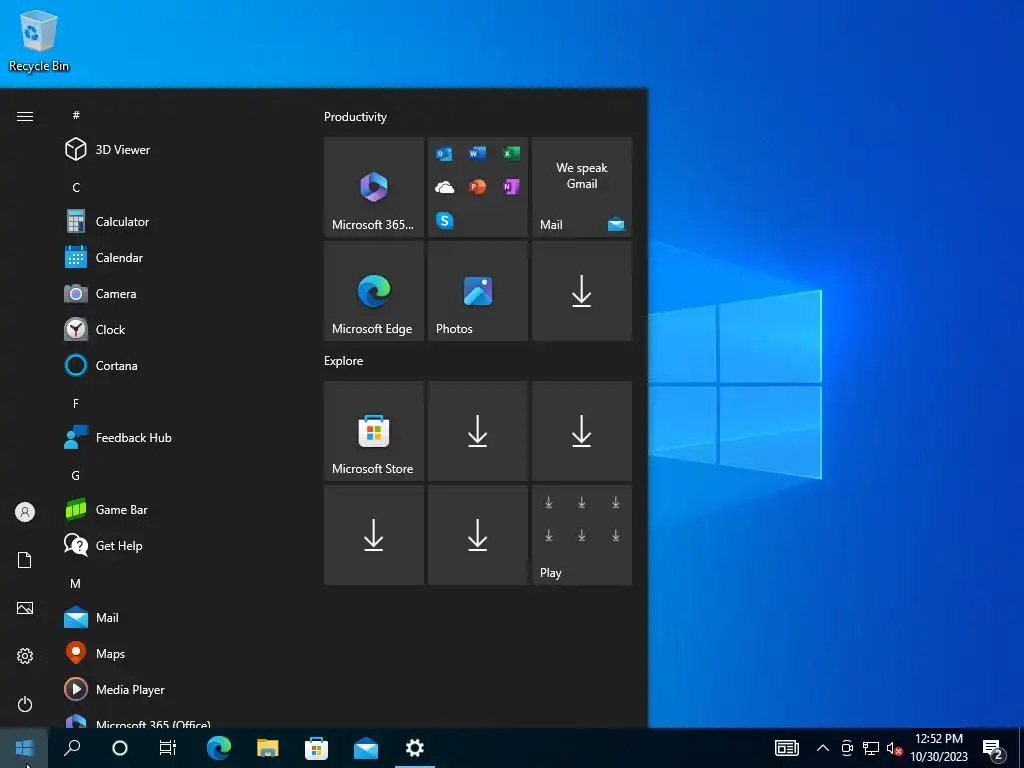Image resolution: width=1024 pixels, height=768 pixels.
Task: Open the user account icon in Start sidebar
Action: [x=25, y=512]
